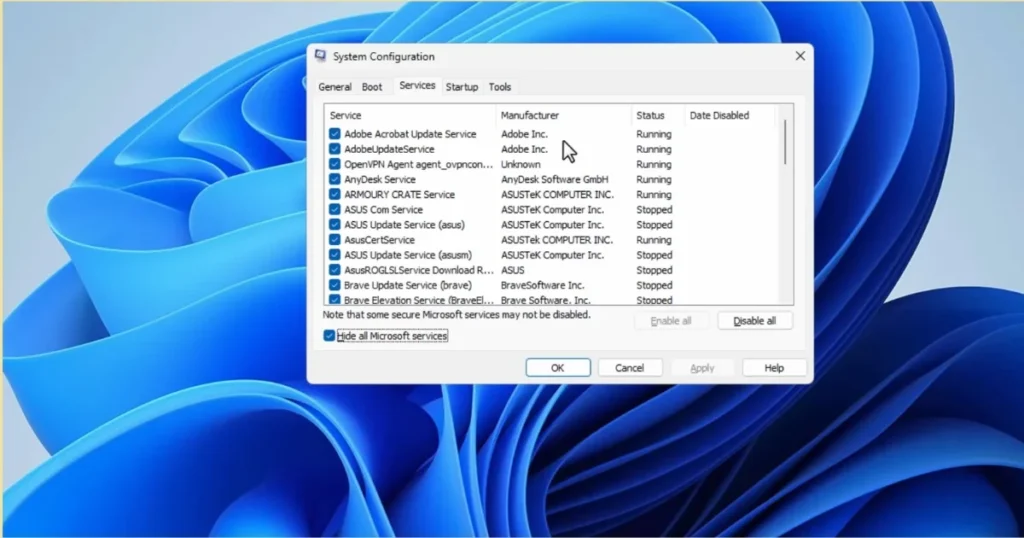The width and height of the screenshot is (1024, 538).
Task: Uncheck the AdobeUpdateService checkbox
Action: (x=334, y=149)
